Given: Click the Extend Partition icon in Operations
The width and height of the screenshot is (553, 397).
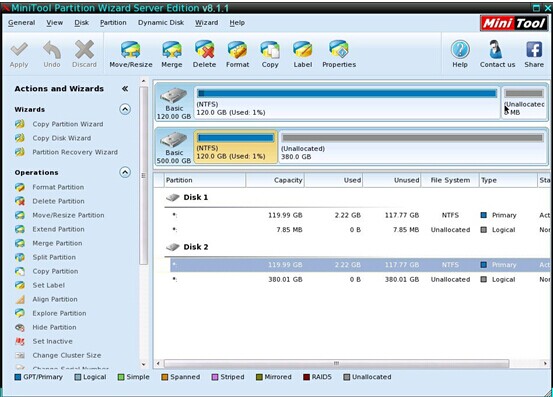Looking at the screenshot, I should pyautogui.click(x=20, y=229).
